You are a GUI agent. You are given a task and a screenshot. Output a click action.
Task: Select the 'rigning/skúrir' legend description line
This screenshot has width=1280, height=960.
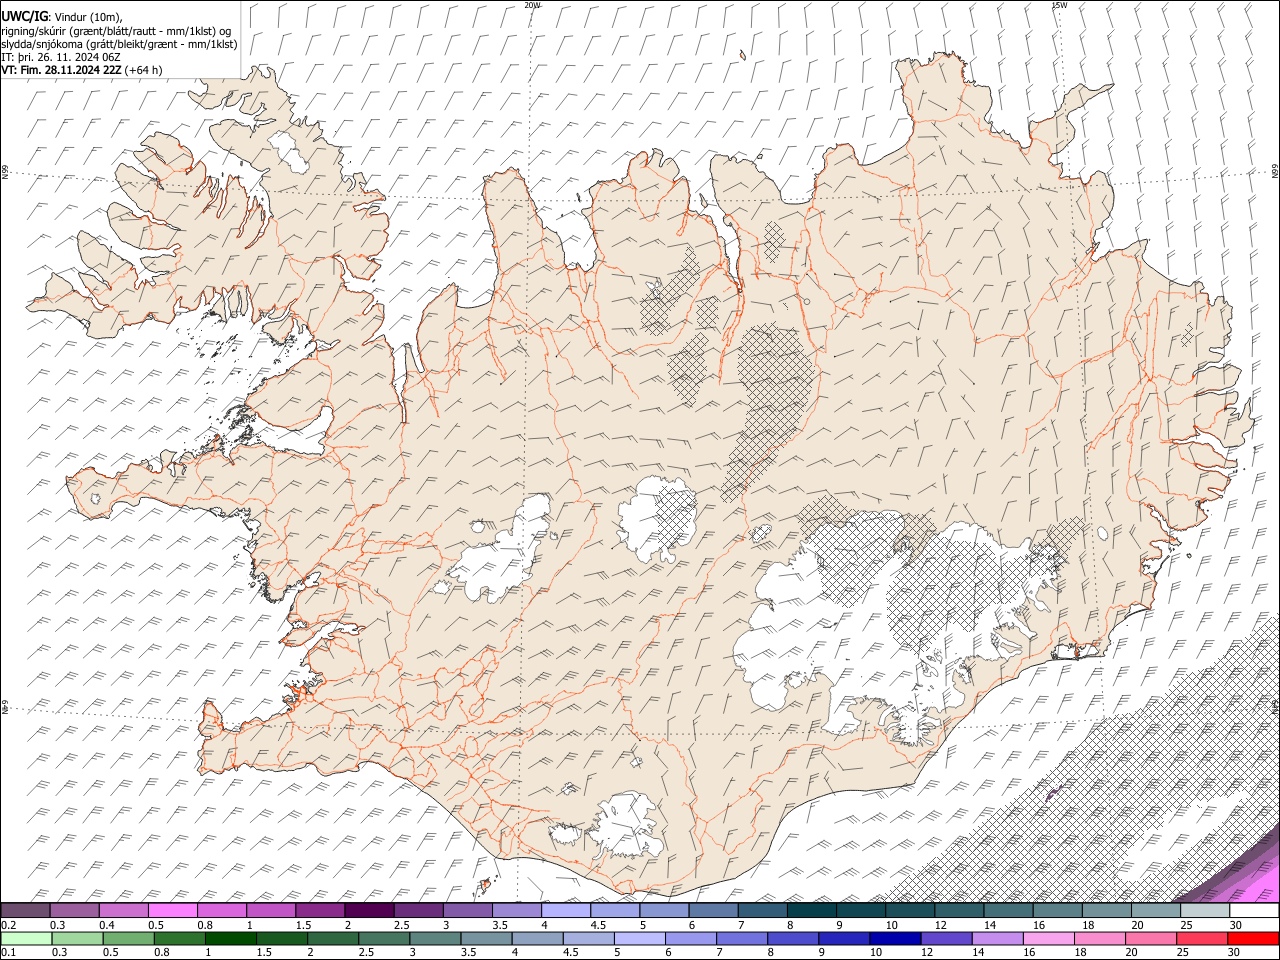click(116, 31)
